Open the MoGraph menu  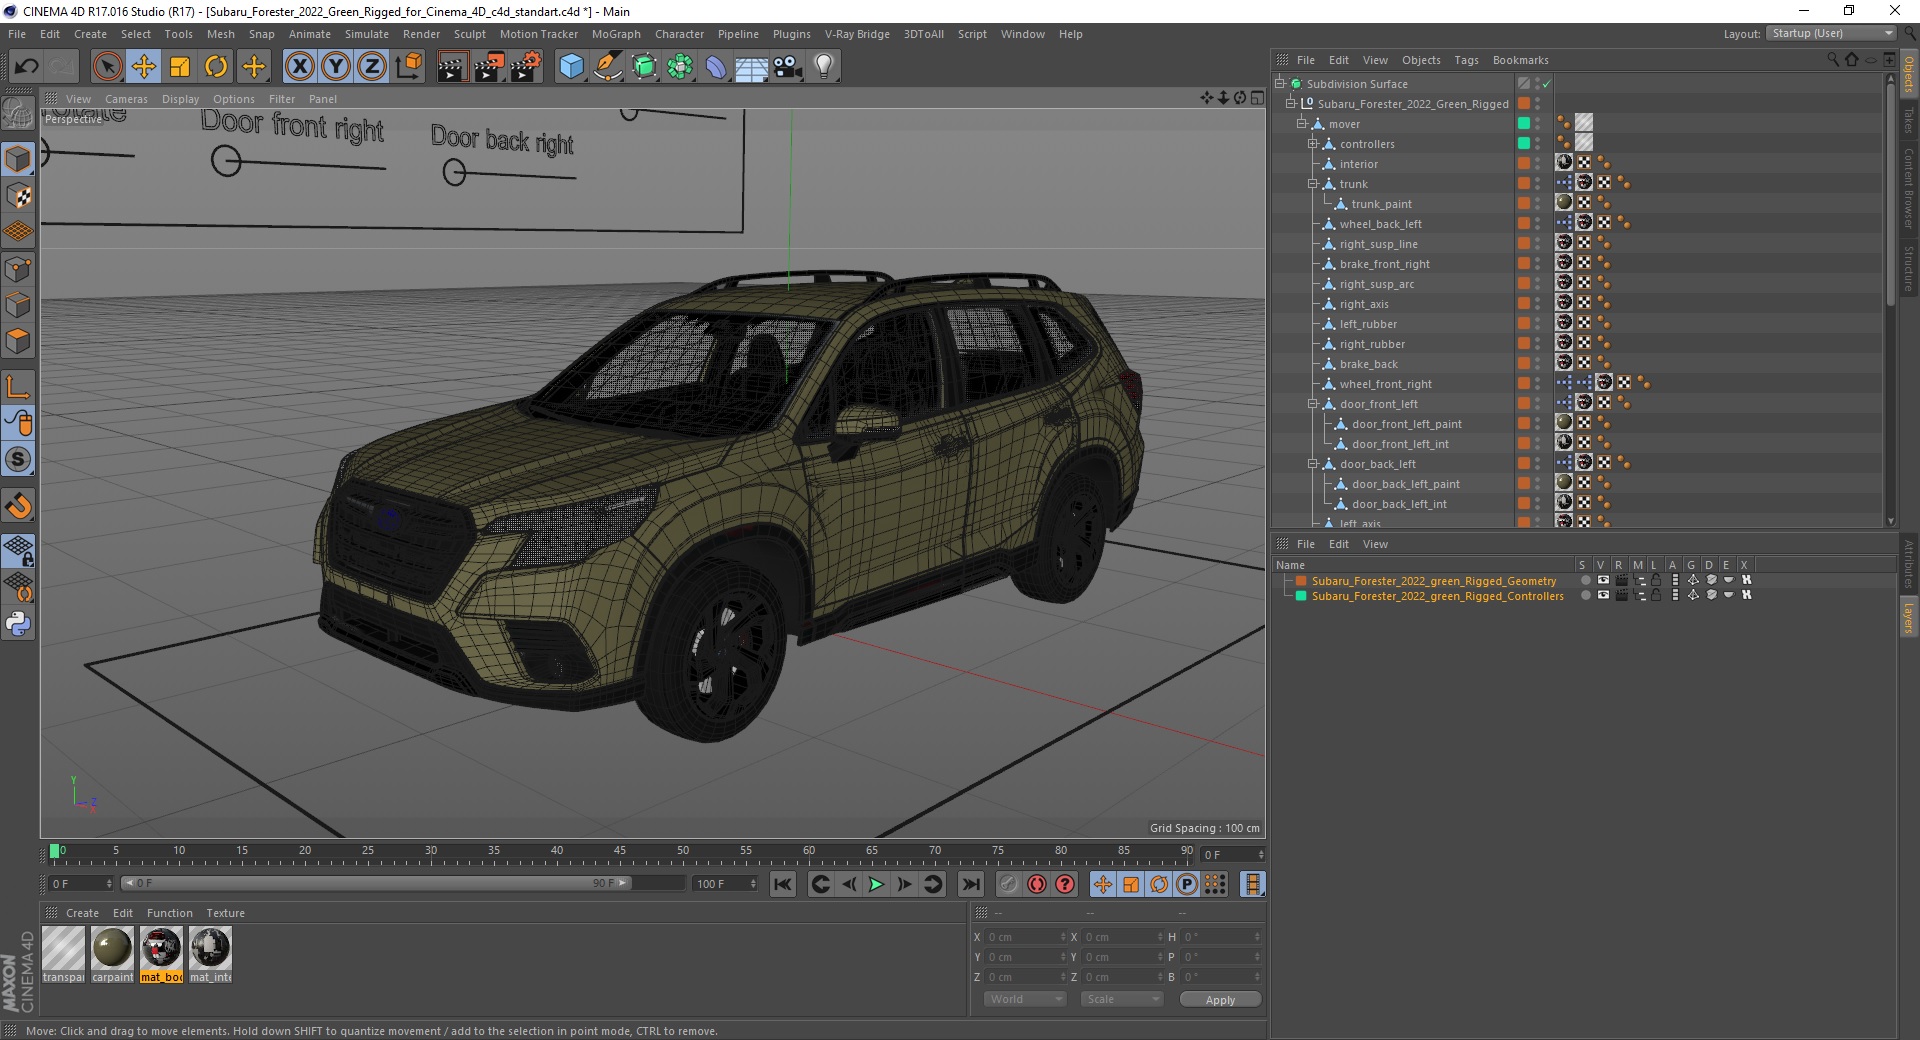616,34
